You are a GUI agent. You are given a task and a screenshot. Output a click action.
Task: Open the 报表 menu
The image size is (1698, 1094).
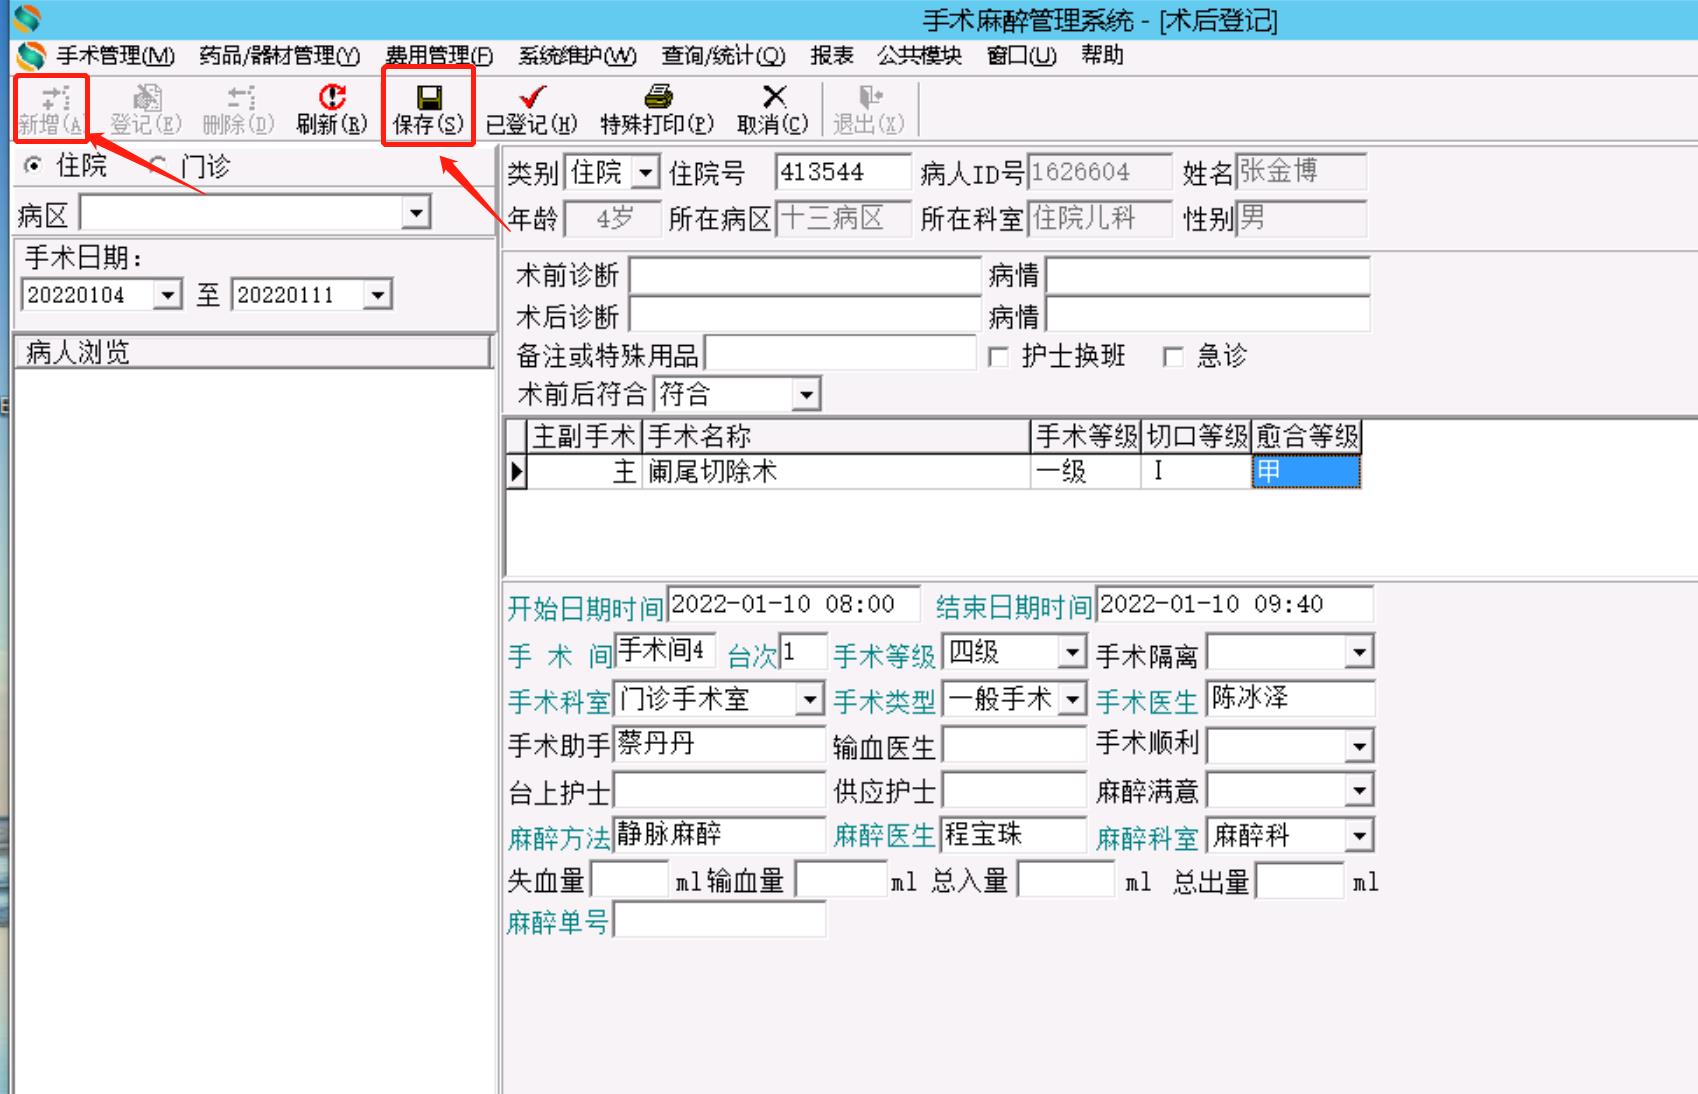[832, 56]
